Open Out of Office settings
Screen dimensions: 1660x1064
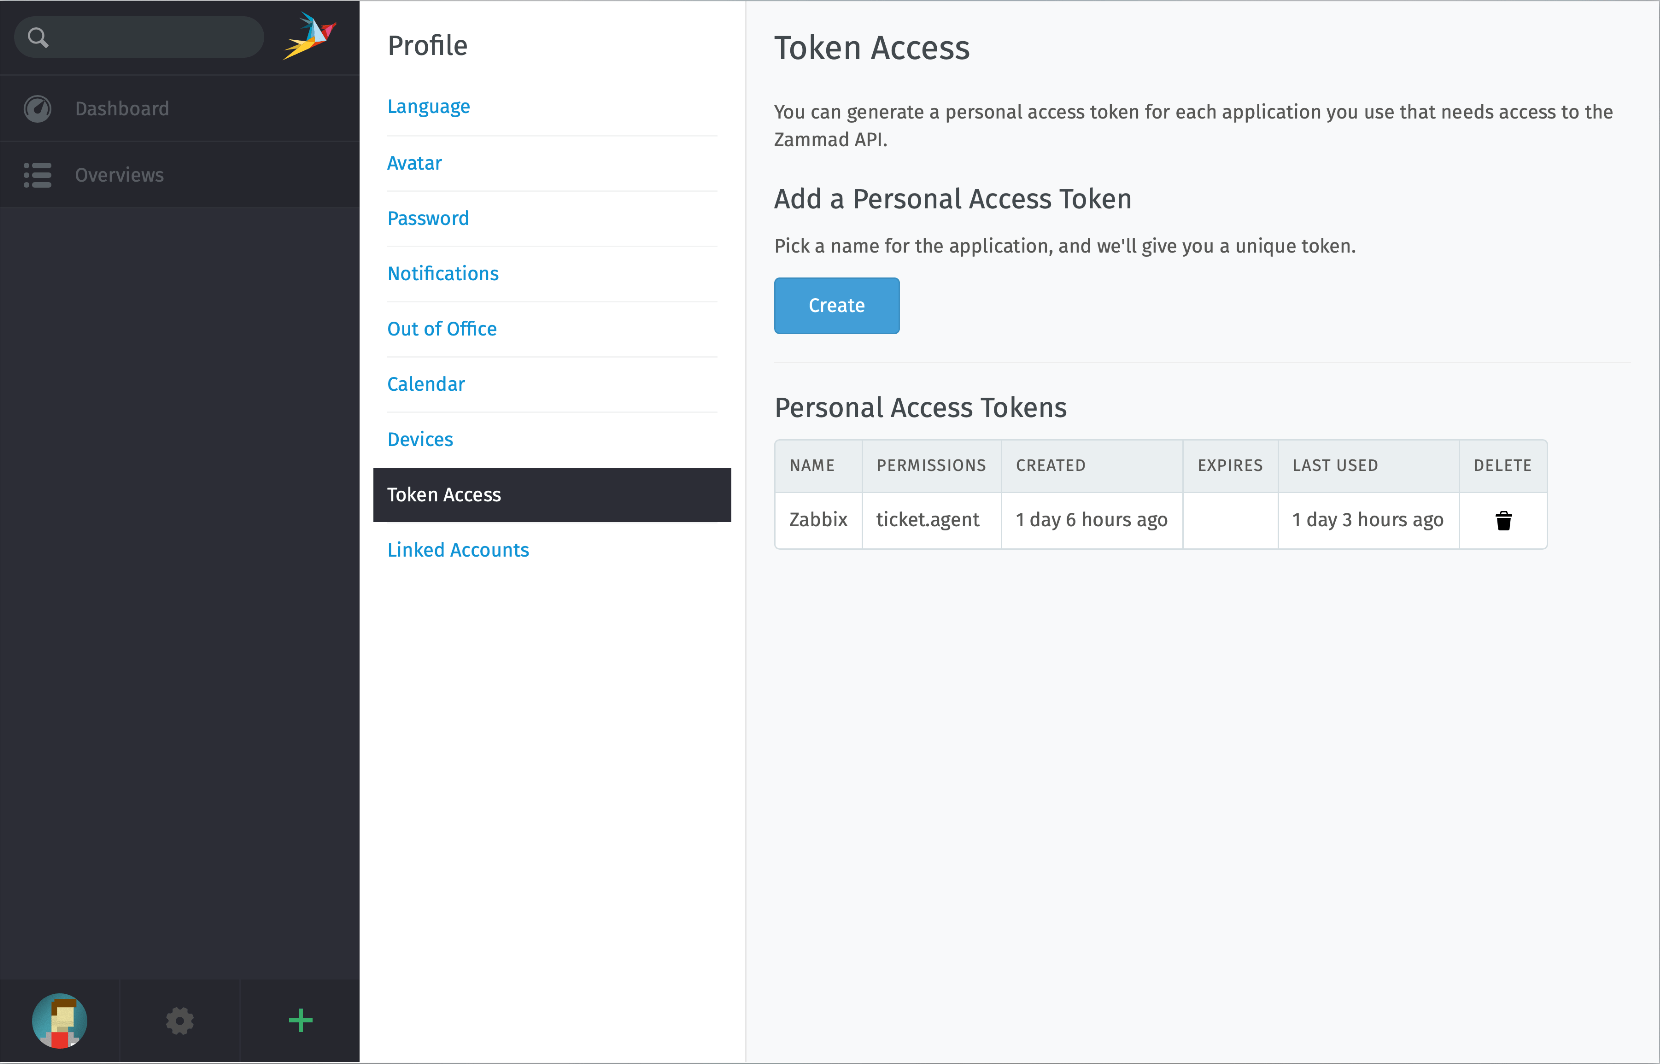coord(442,329)
